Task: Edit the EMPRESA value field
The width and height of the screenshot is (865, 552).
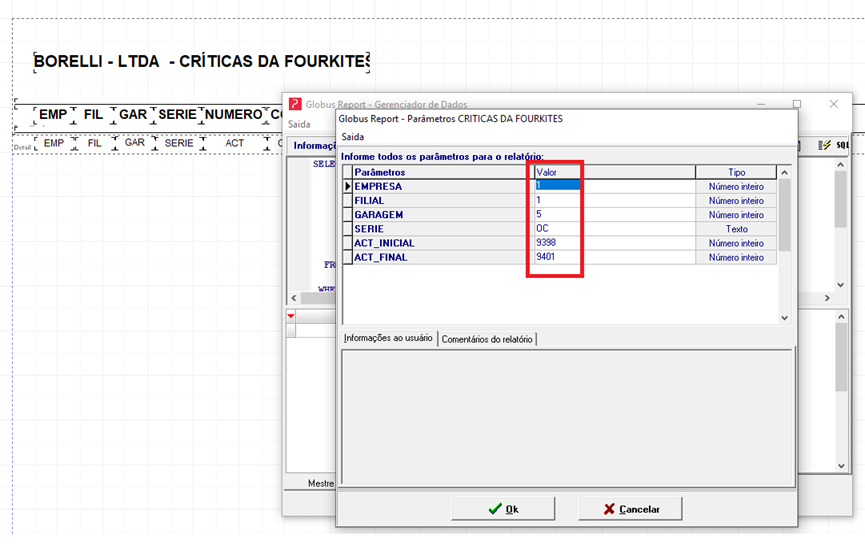Action: [615, 186]
